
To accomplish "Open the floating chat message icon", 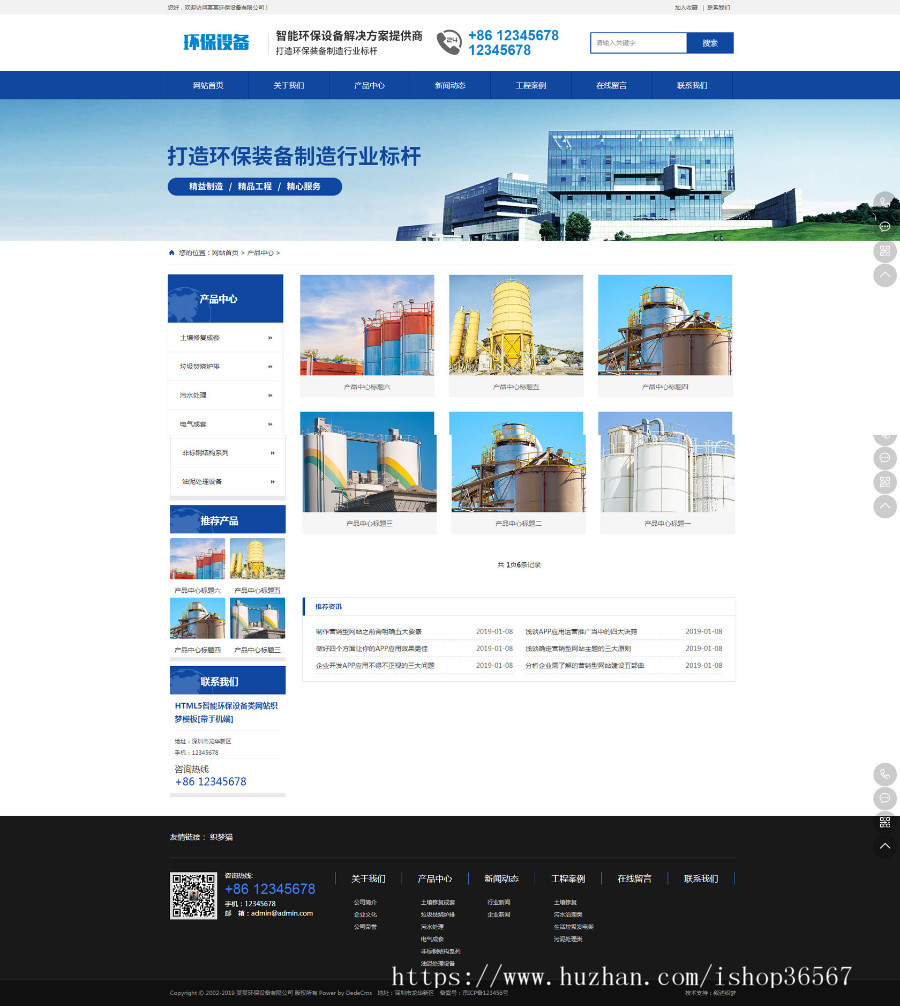I will click(x=885, y=798).
